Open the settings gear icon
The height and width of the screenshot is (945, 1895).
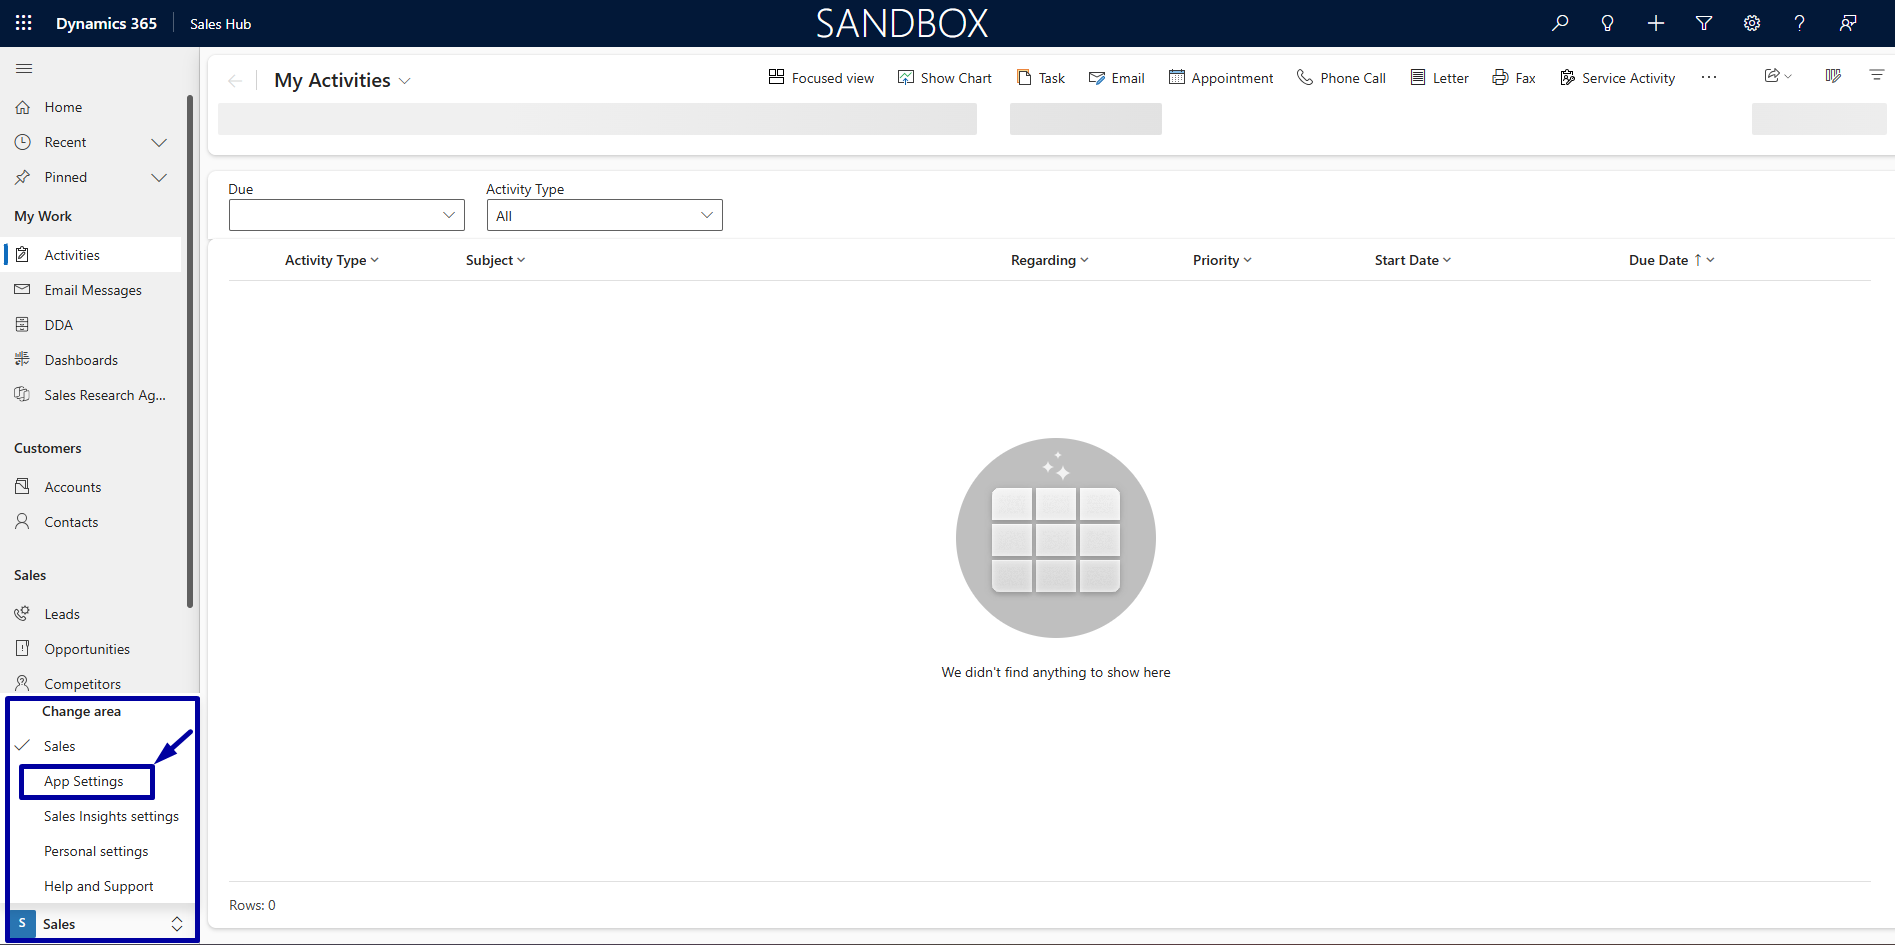click(1752, 23)
